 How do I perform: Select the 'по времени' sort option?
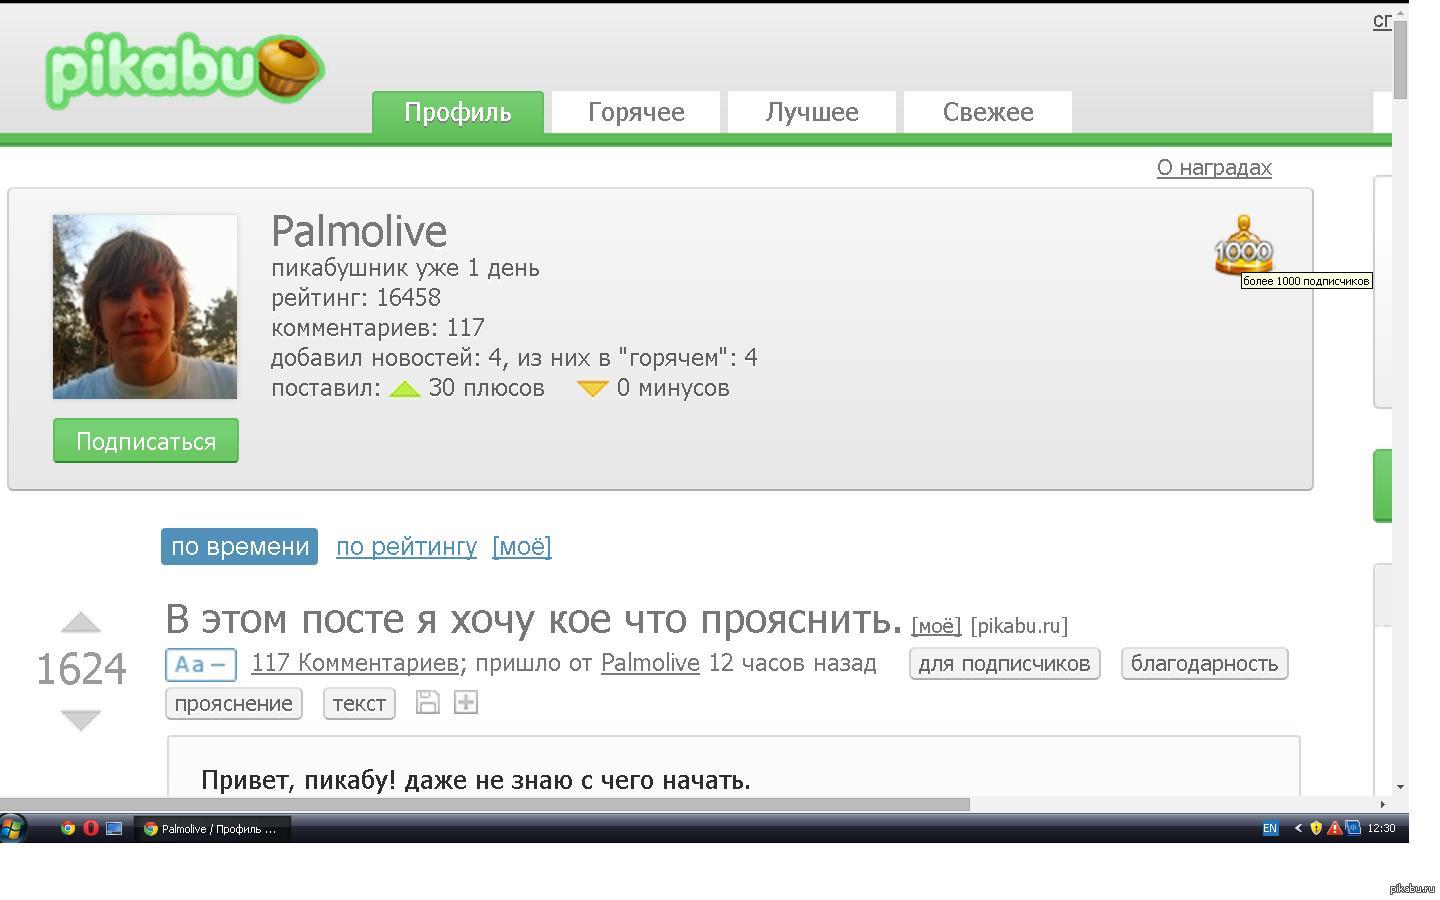239,547
